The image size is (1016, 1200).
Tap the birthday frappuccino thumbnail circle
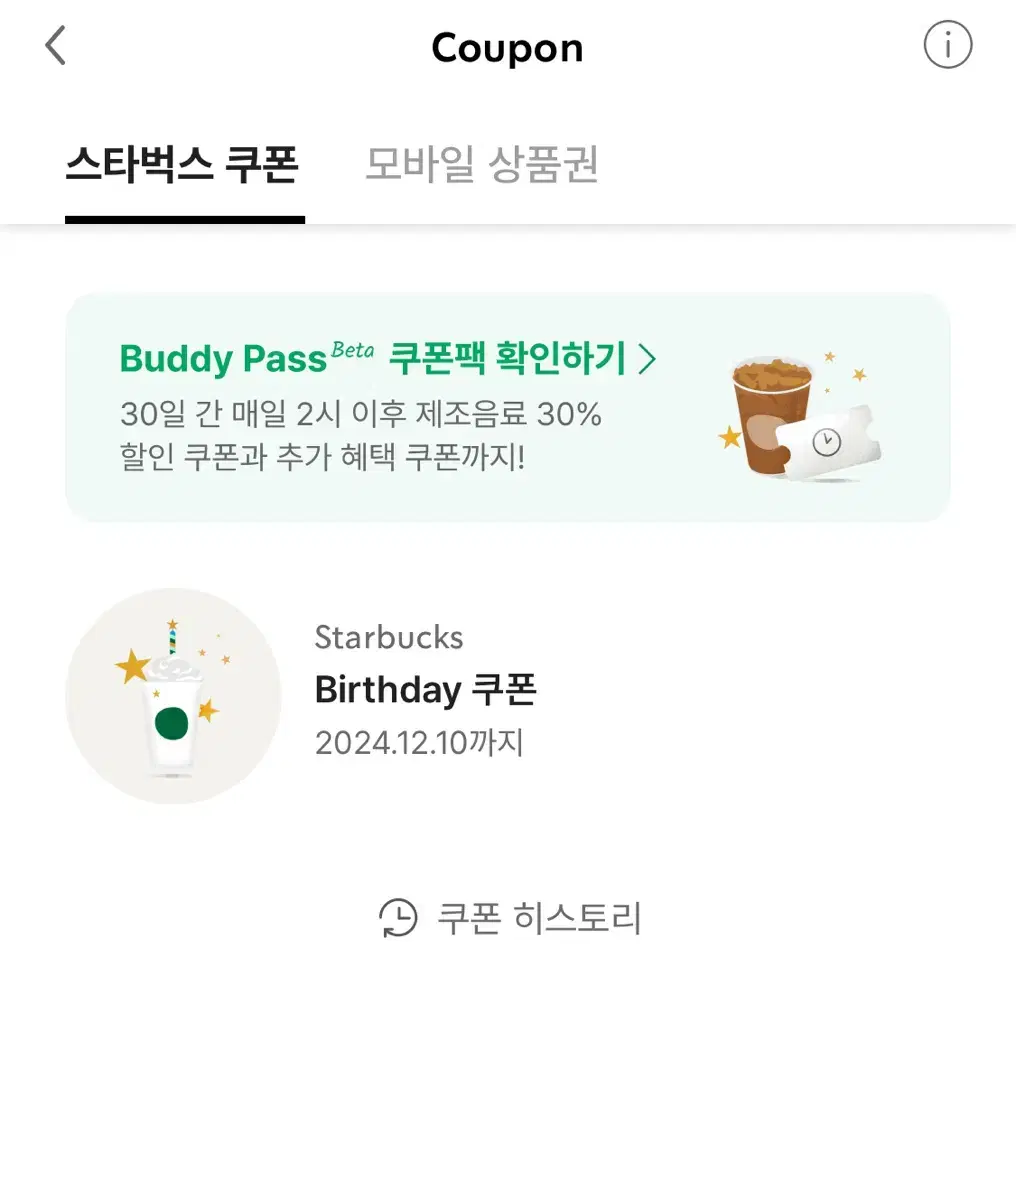point(173,696)
